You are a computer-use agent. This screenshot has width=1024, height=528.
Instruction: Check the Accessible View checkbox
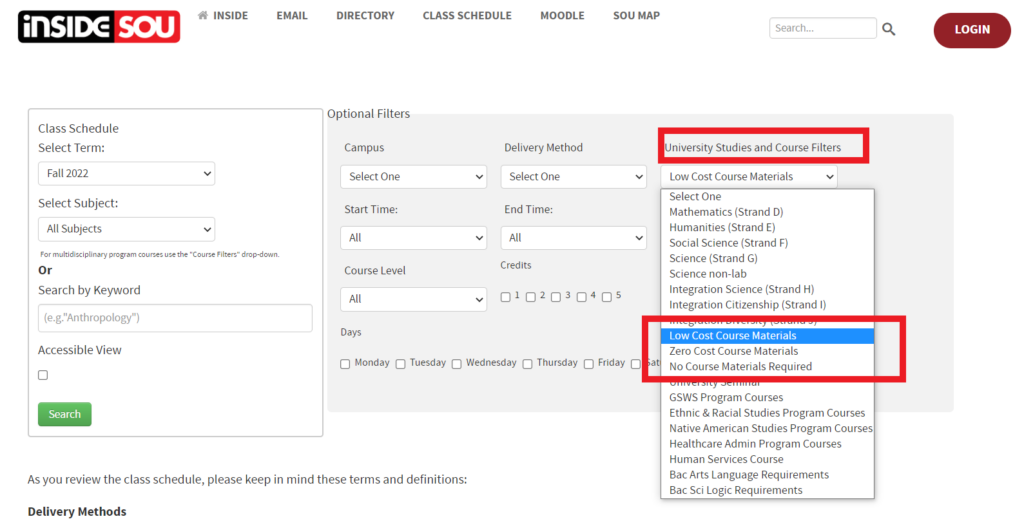(42, 375)
